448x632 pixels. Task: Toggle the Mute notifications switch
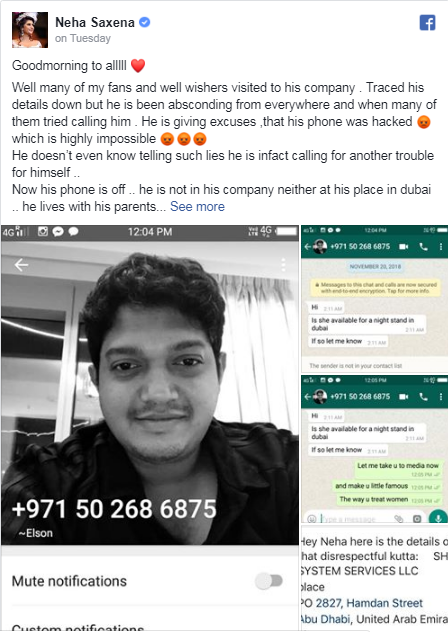(x=269, y=581)
